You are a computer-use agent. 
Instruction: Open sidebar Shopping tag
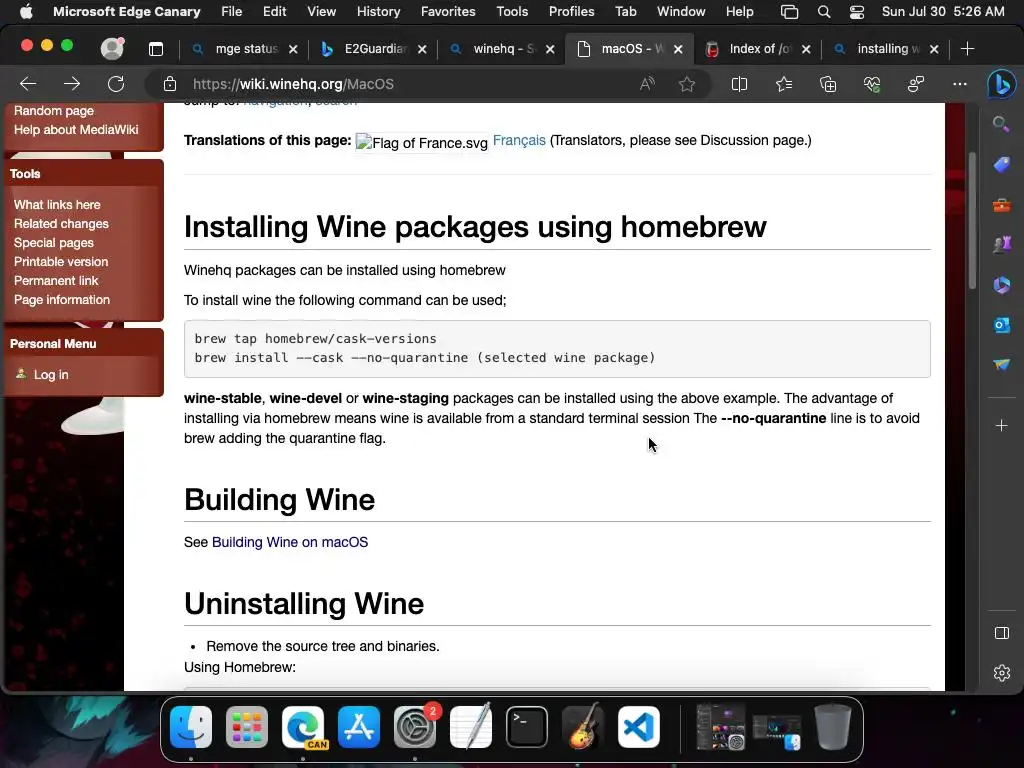click(1001, 164)
